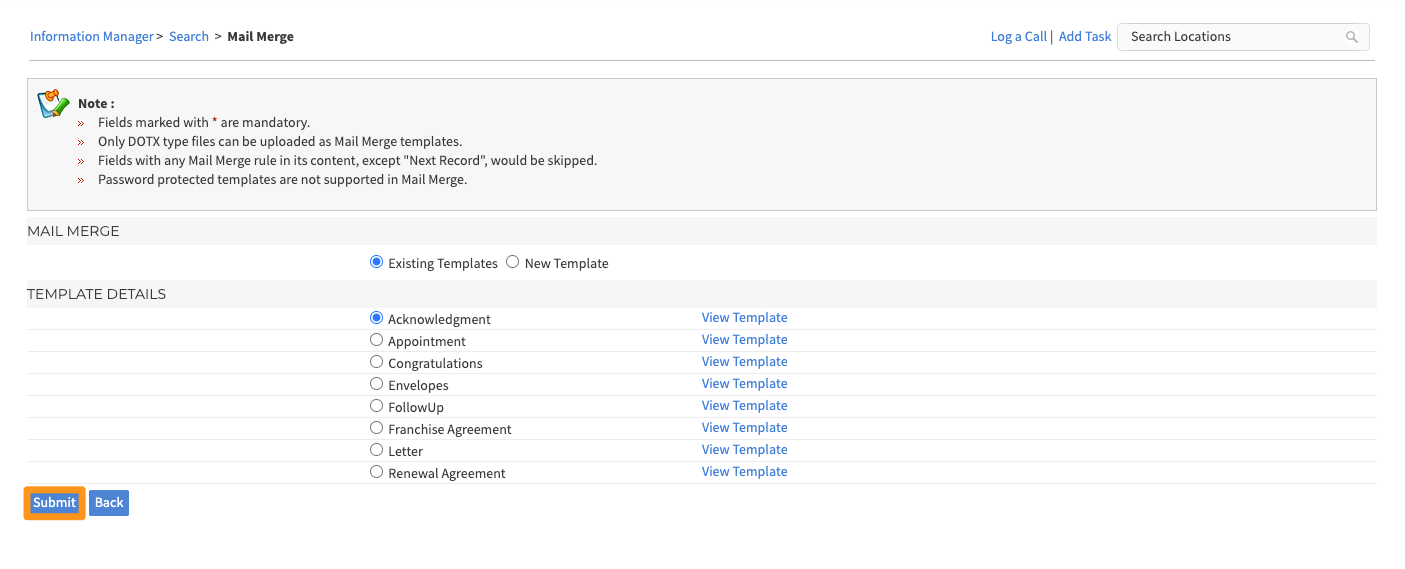Click the note pushpin icon
The image size is (1405, 569).
[53, 104]
